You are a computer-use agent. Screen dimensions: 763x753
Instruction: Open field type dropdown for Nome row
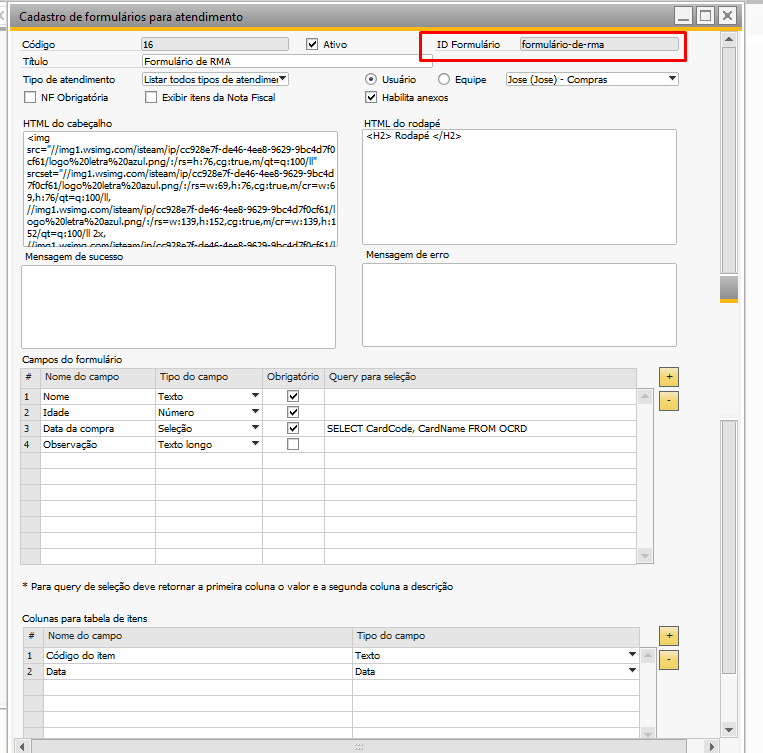[x=255, y=396]
